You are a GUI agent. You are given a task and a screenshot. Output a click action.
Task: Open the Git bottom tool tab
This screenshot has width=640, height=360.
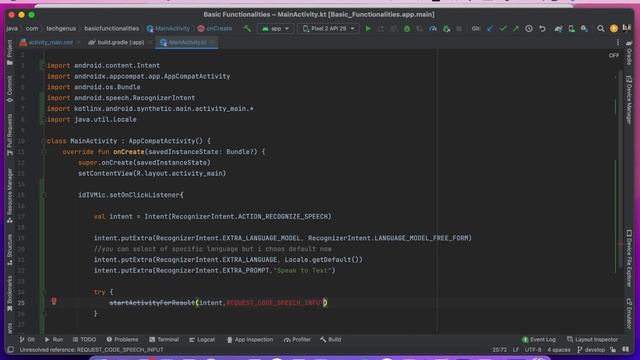[x=27, y=340]
